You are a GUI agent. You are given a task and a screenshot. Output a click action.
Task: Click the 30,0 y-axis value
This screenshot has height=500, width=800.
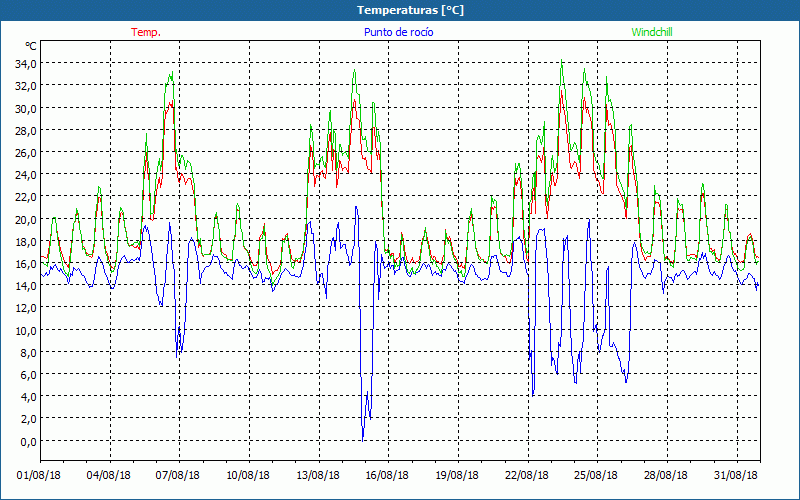click(x=28, y=108)
